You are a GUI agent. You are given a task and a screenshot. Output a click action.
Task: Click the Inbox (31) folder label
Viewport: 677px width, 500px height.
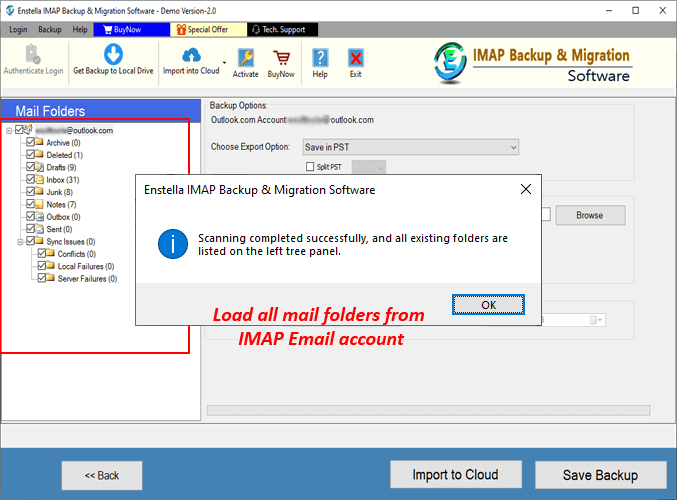click(x=63, y=180)
